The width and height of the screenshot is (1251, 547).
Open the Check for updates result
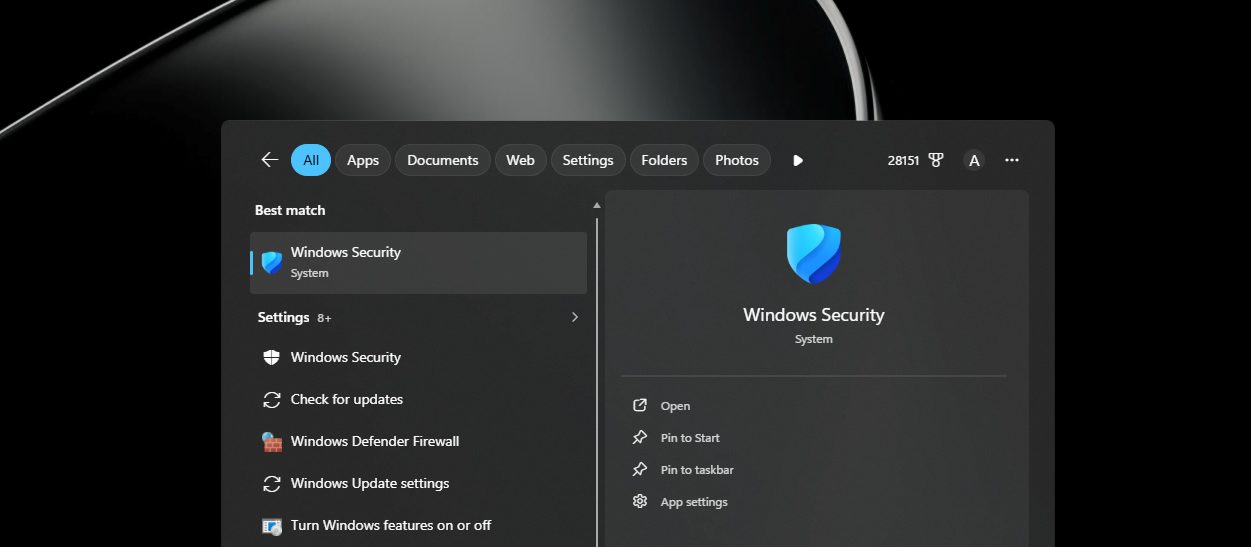[x=418, y=399]
